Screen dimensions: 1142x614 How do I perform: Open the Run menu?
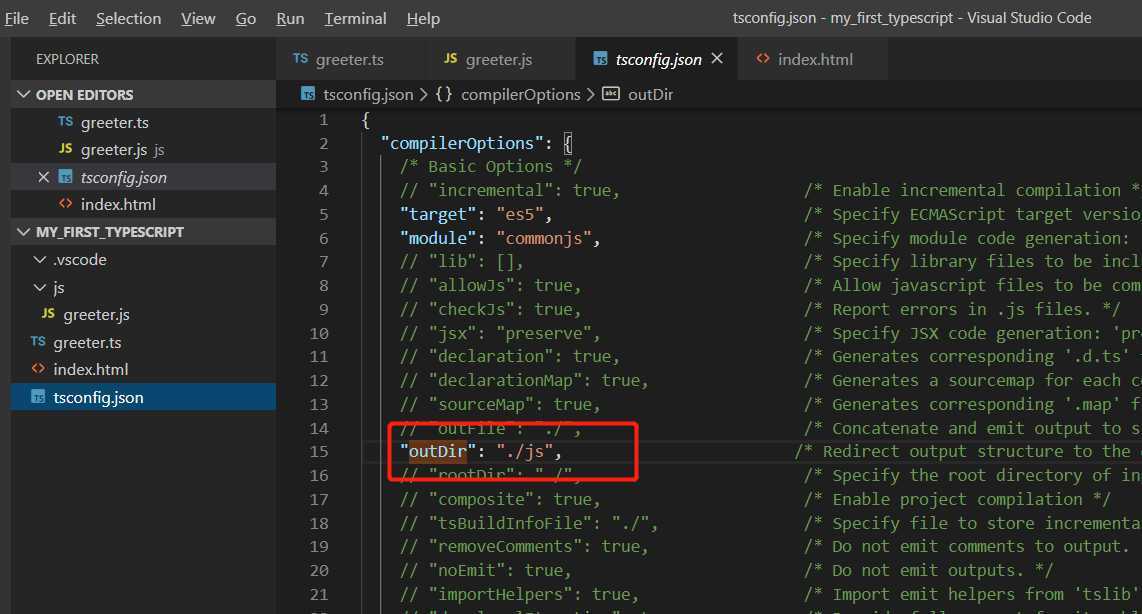[x=290, y=18]
